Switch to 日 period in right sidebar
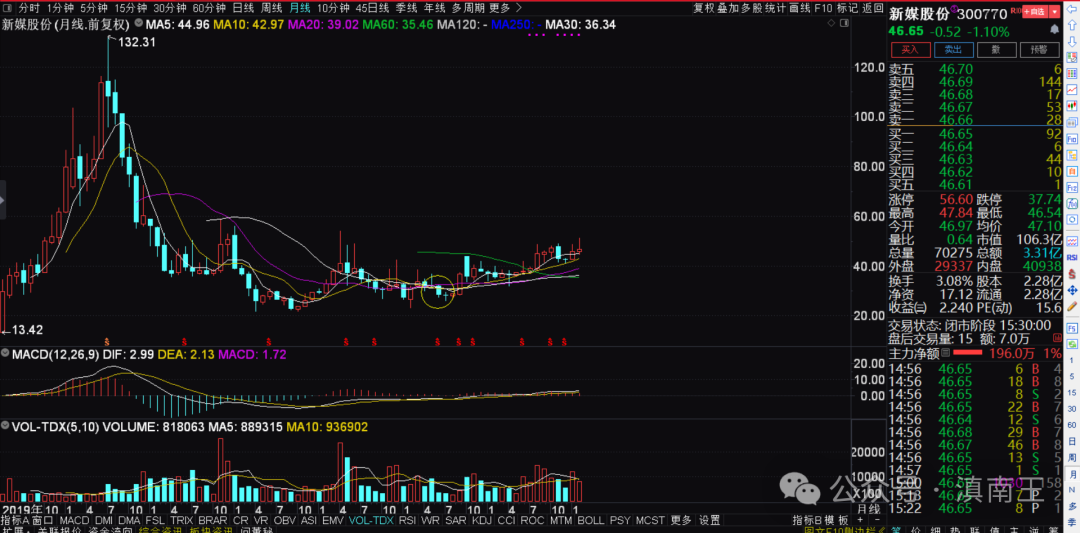Viewport: 1080px width, 533px height. point(1070,439)
